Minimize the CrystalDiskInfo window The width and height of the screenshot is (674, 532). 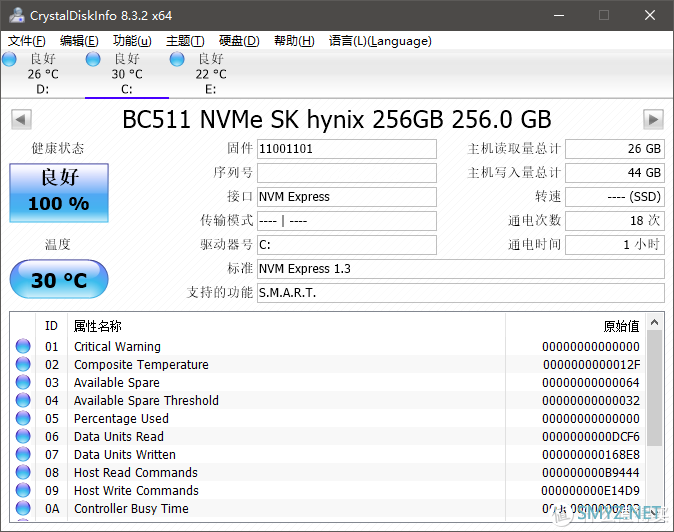[559, 15]
